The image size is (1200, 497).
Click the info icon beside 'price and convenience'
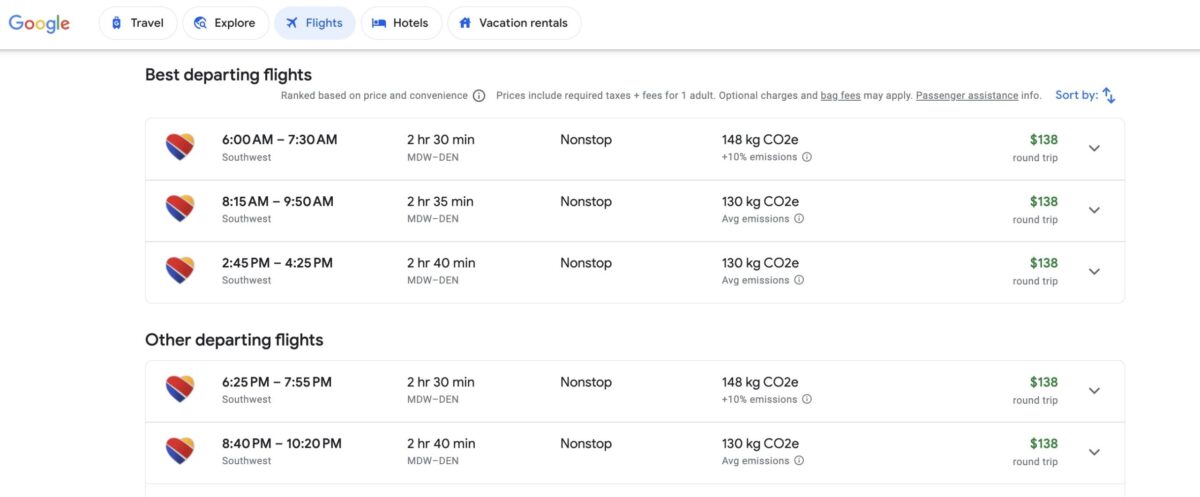pos(479,96)
